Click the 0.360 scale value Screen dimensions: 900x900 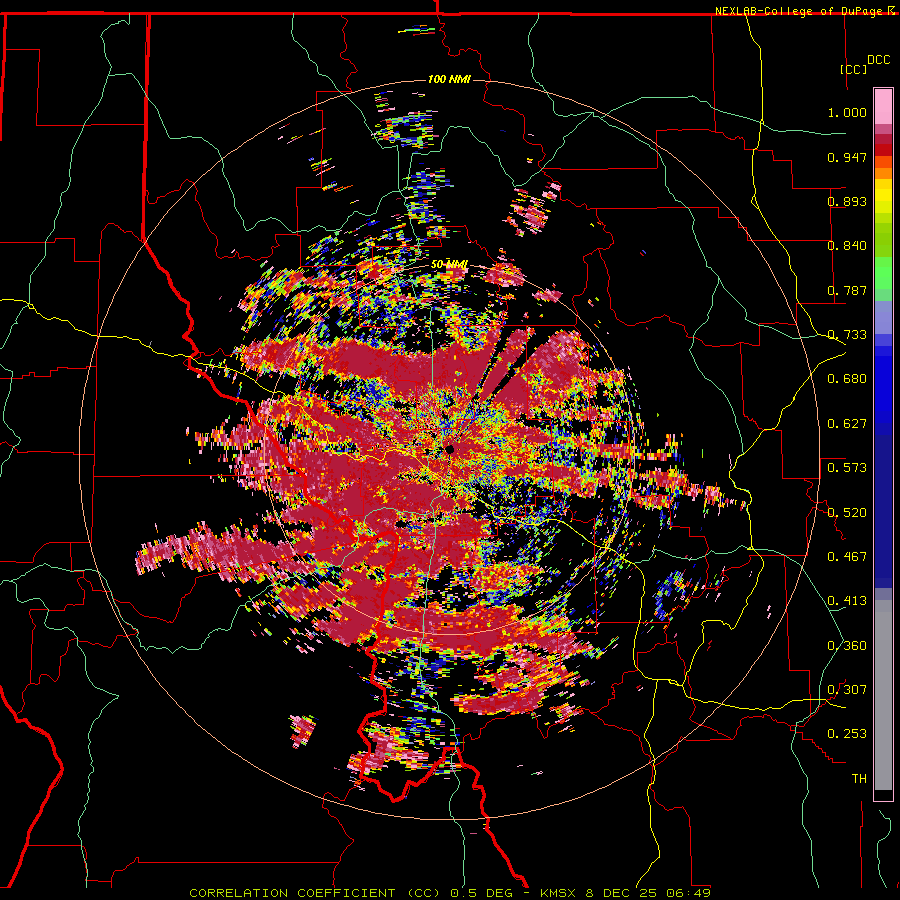point(847,645)
